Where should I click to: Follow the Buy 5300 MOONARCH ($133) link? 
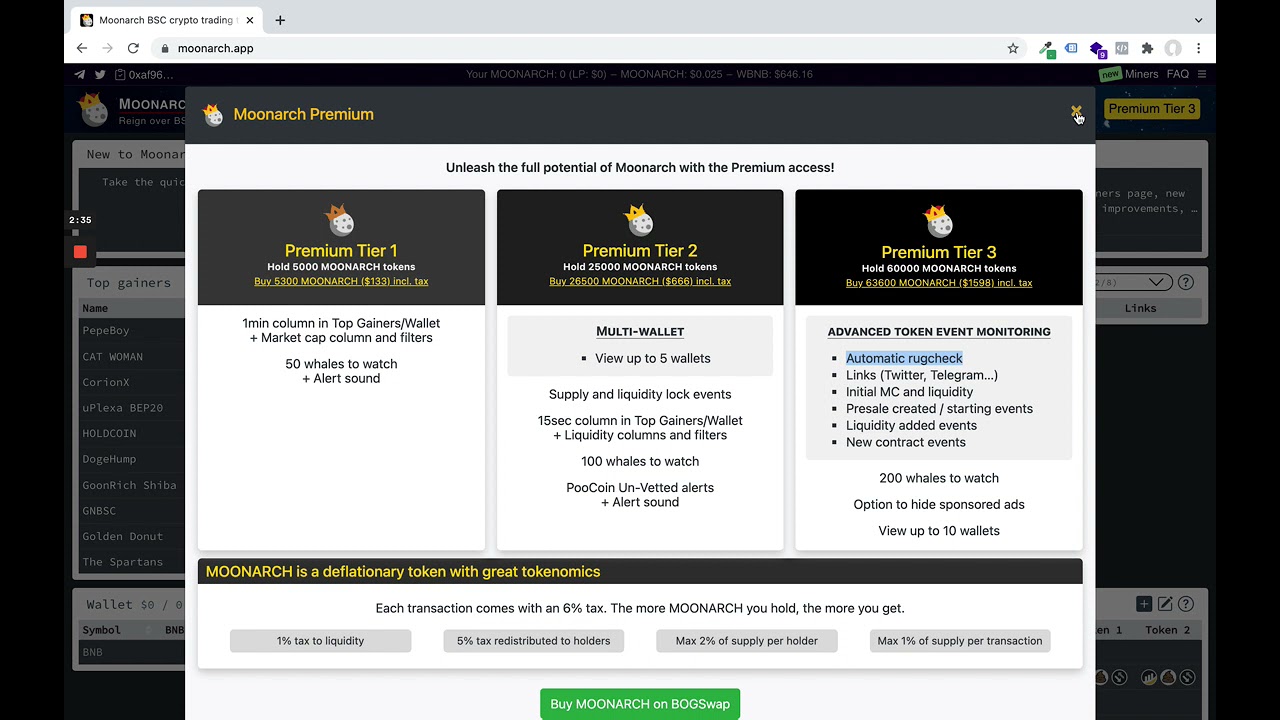click(x=341, y=281)
